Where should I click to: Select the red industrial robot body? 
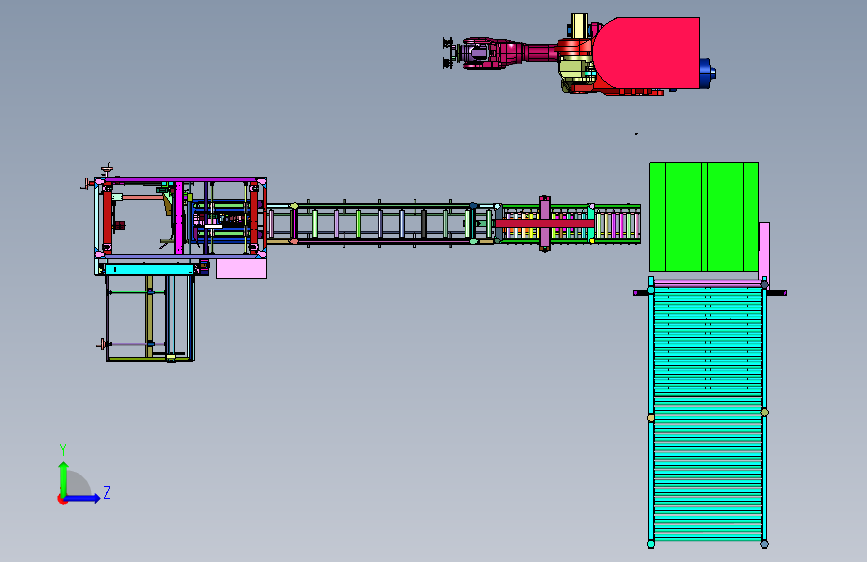pos(646,53)
